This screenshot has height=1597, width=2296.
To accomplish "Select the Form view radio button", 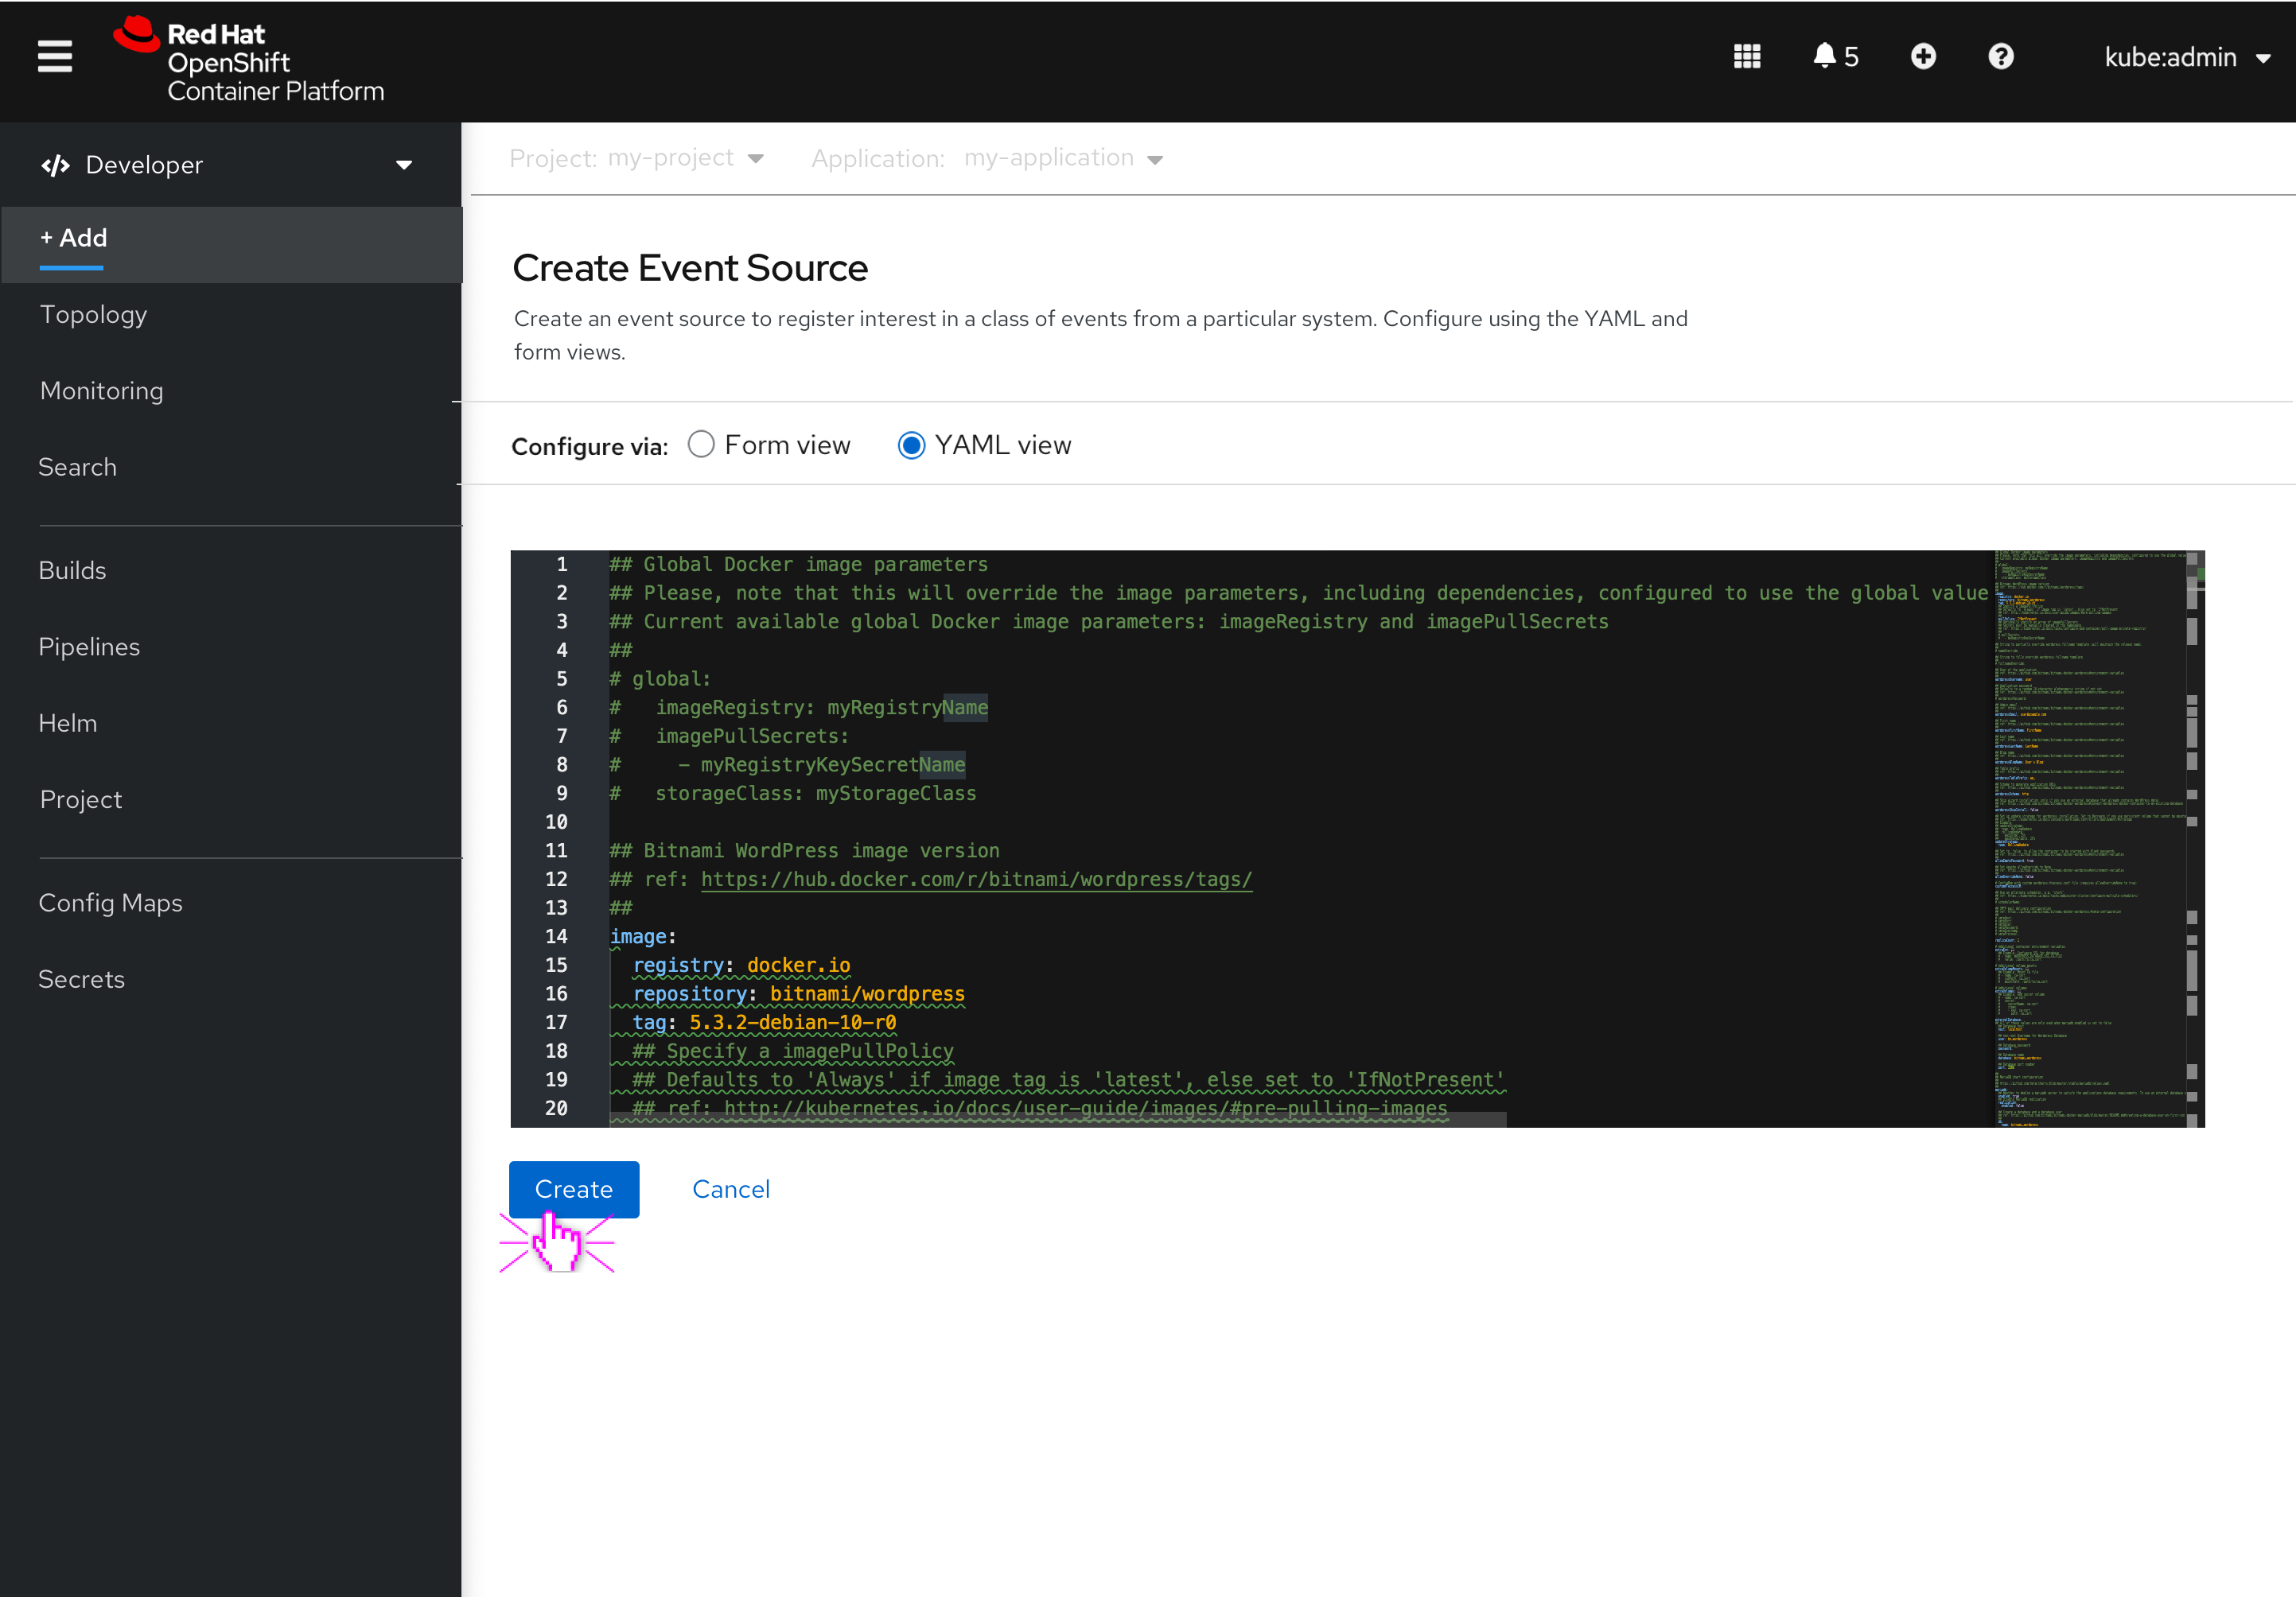I will tap(699, 445).
